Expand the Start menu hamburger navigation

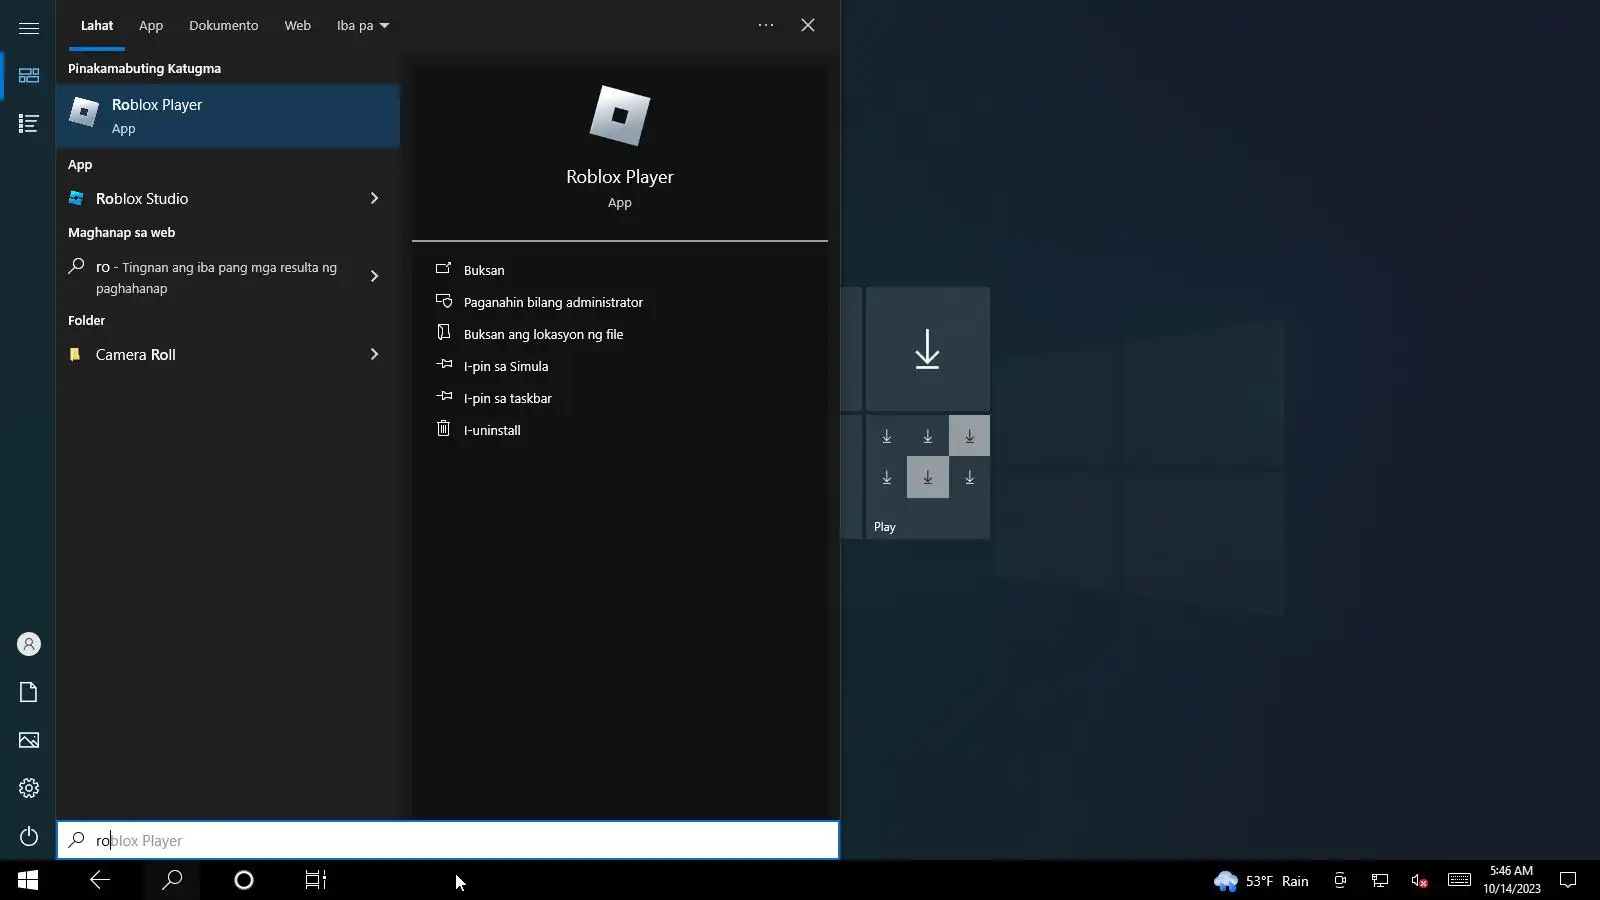click(29, 28)
